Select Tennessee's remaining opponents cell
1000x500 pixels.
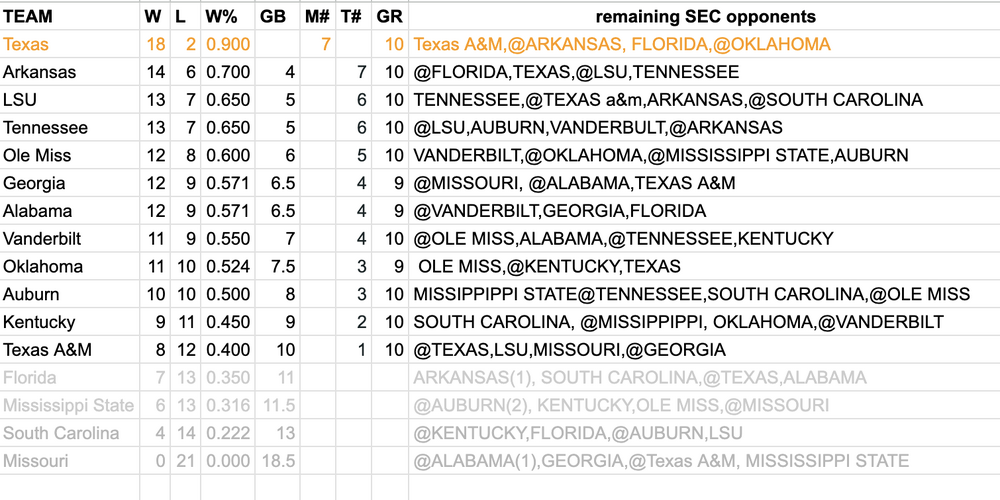(597, 128)
